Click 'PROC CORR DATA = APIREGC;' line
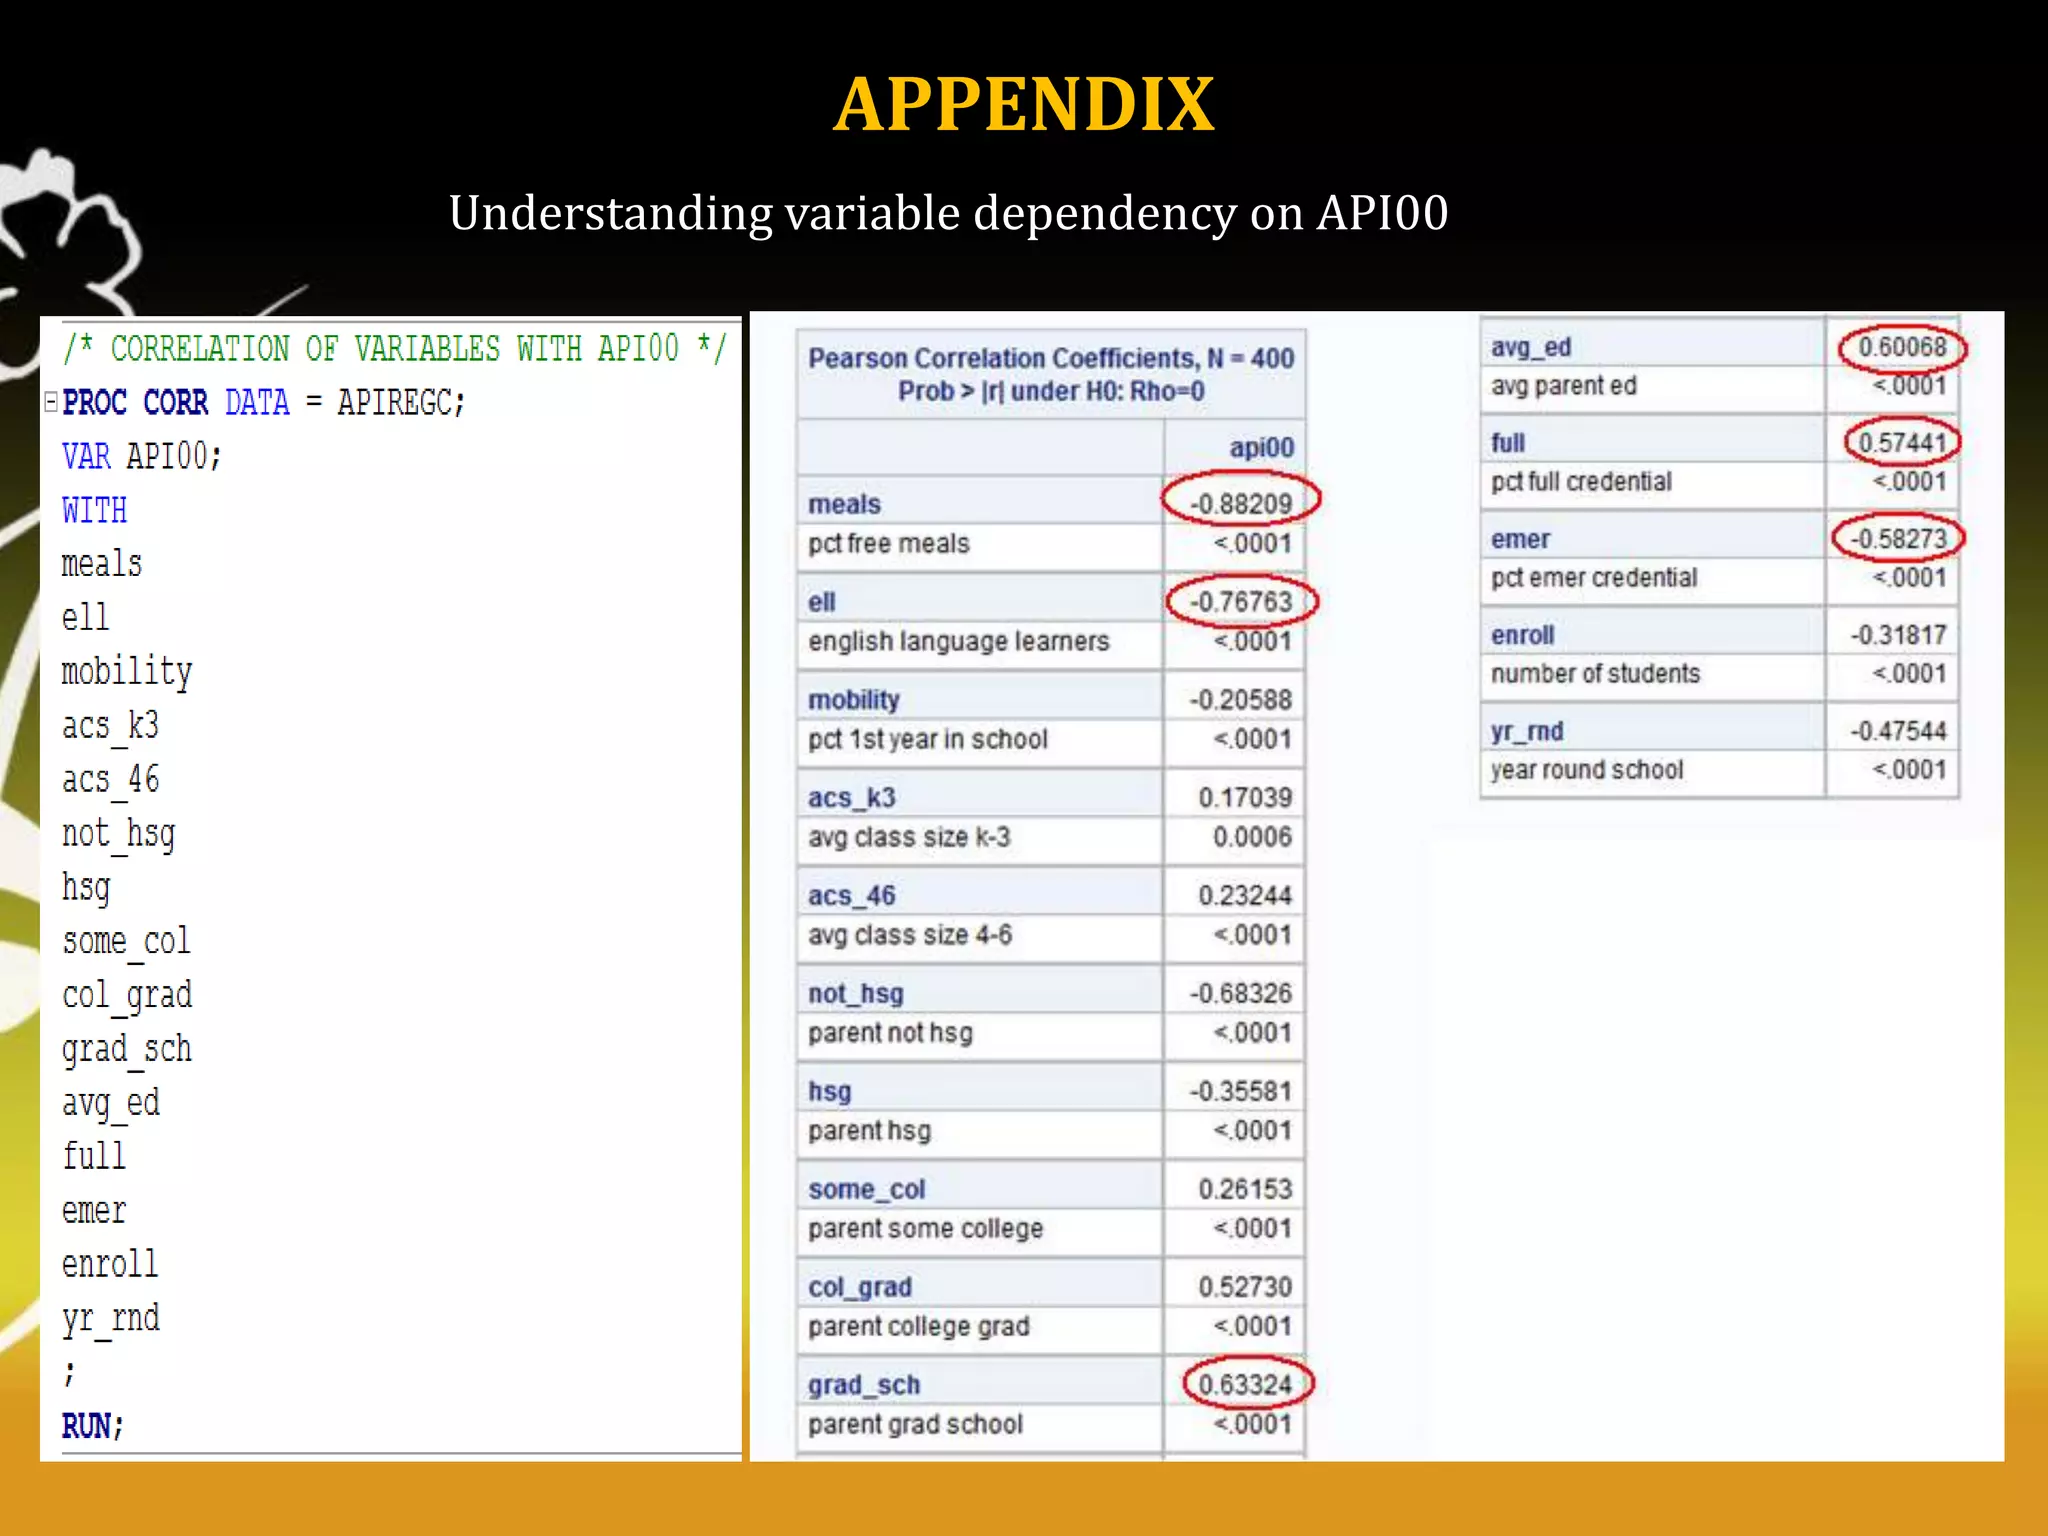This screenshot has height=1536, width=2048. click(263, 403)
